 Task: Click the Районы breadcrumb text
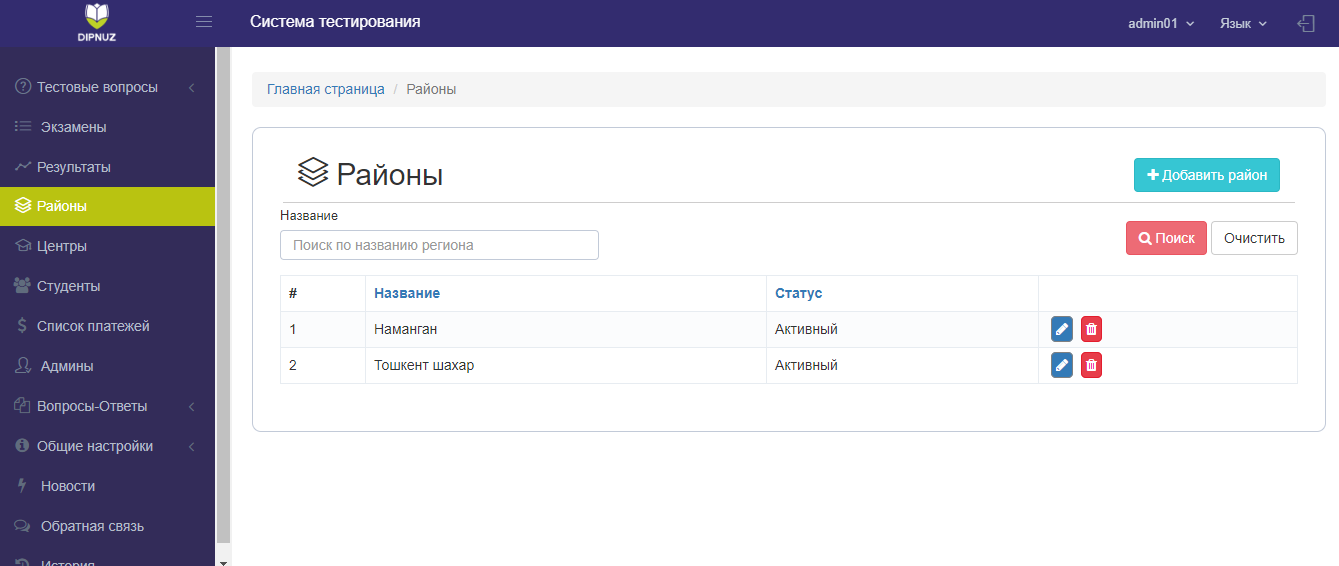tap(431, 89)
